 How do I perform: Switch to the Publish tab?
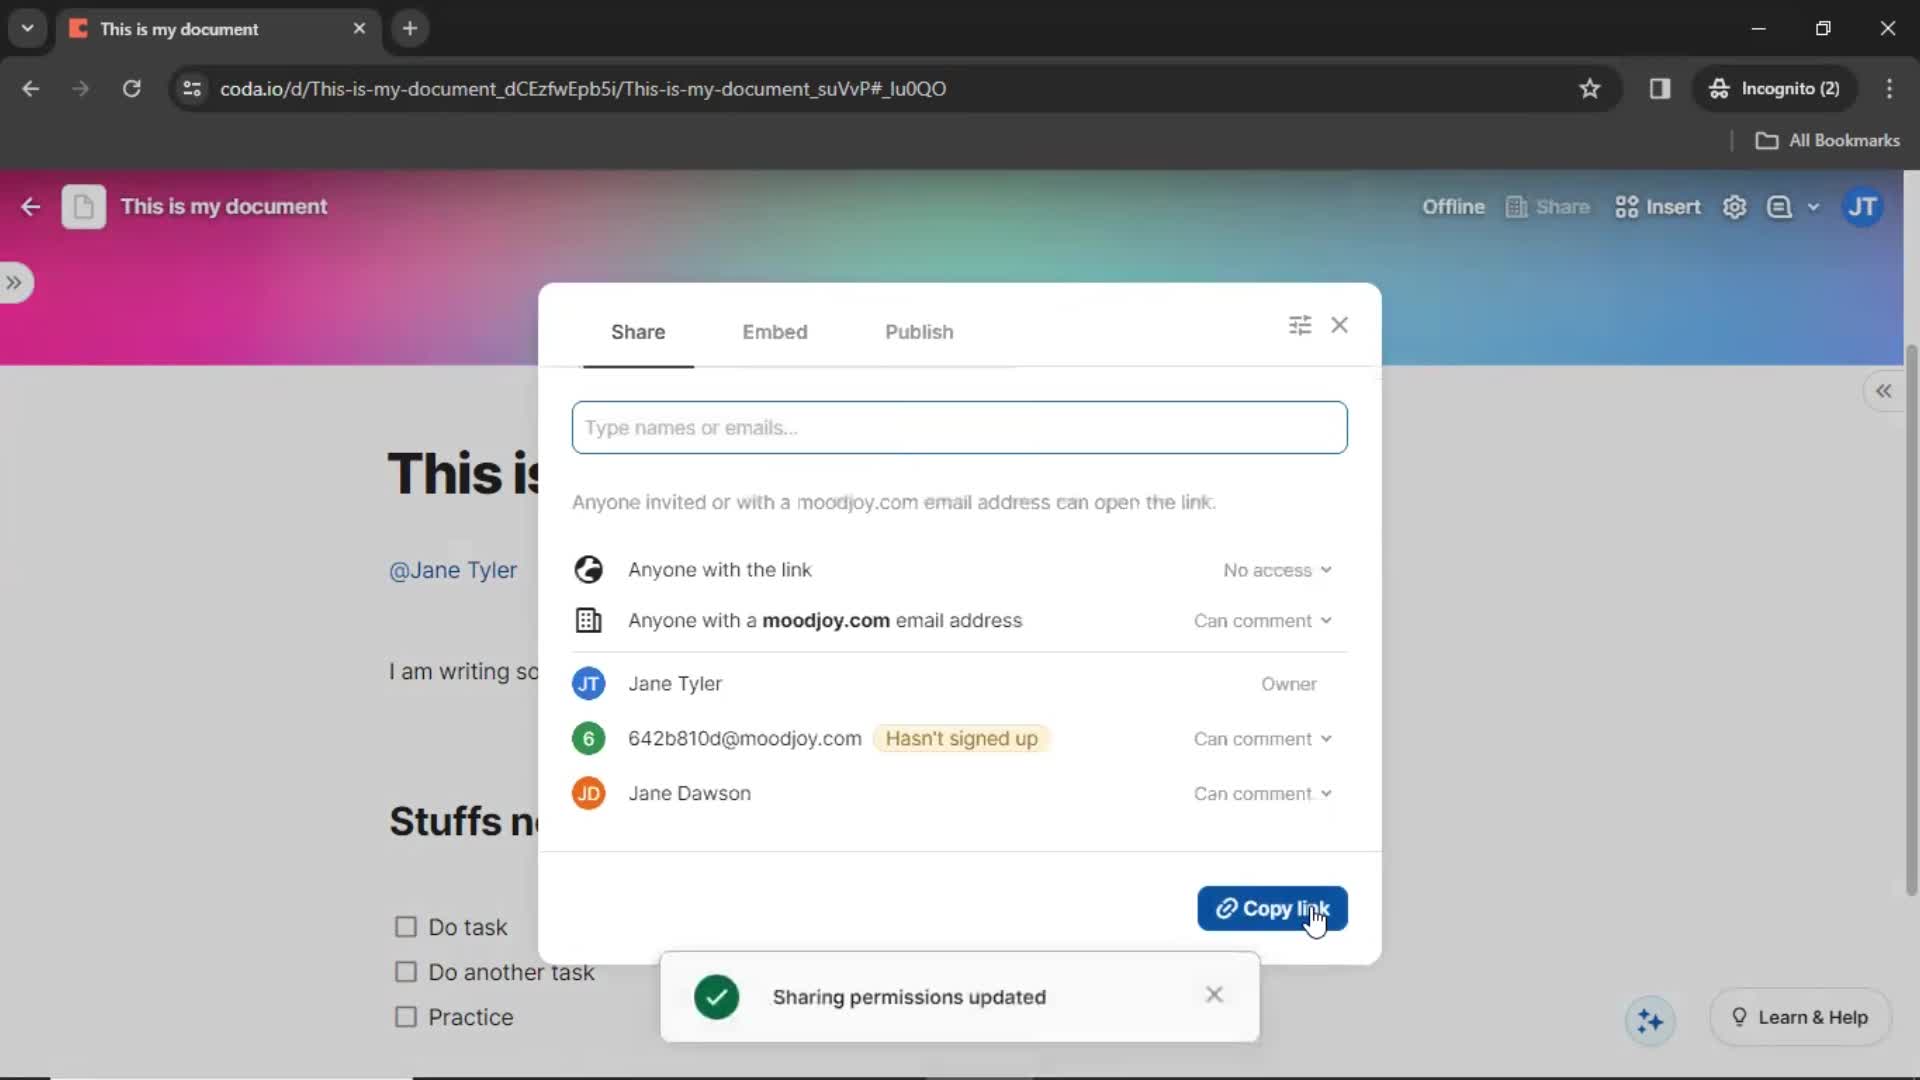[x=919, y=332]
